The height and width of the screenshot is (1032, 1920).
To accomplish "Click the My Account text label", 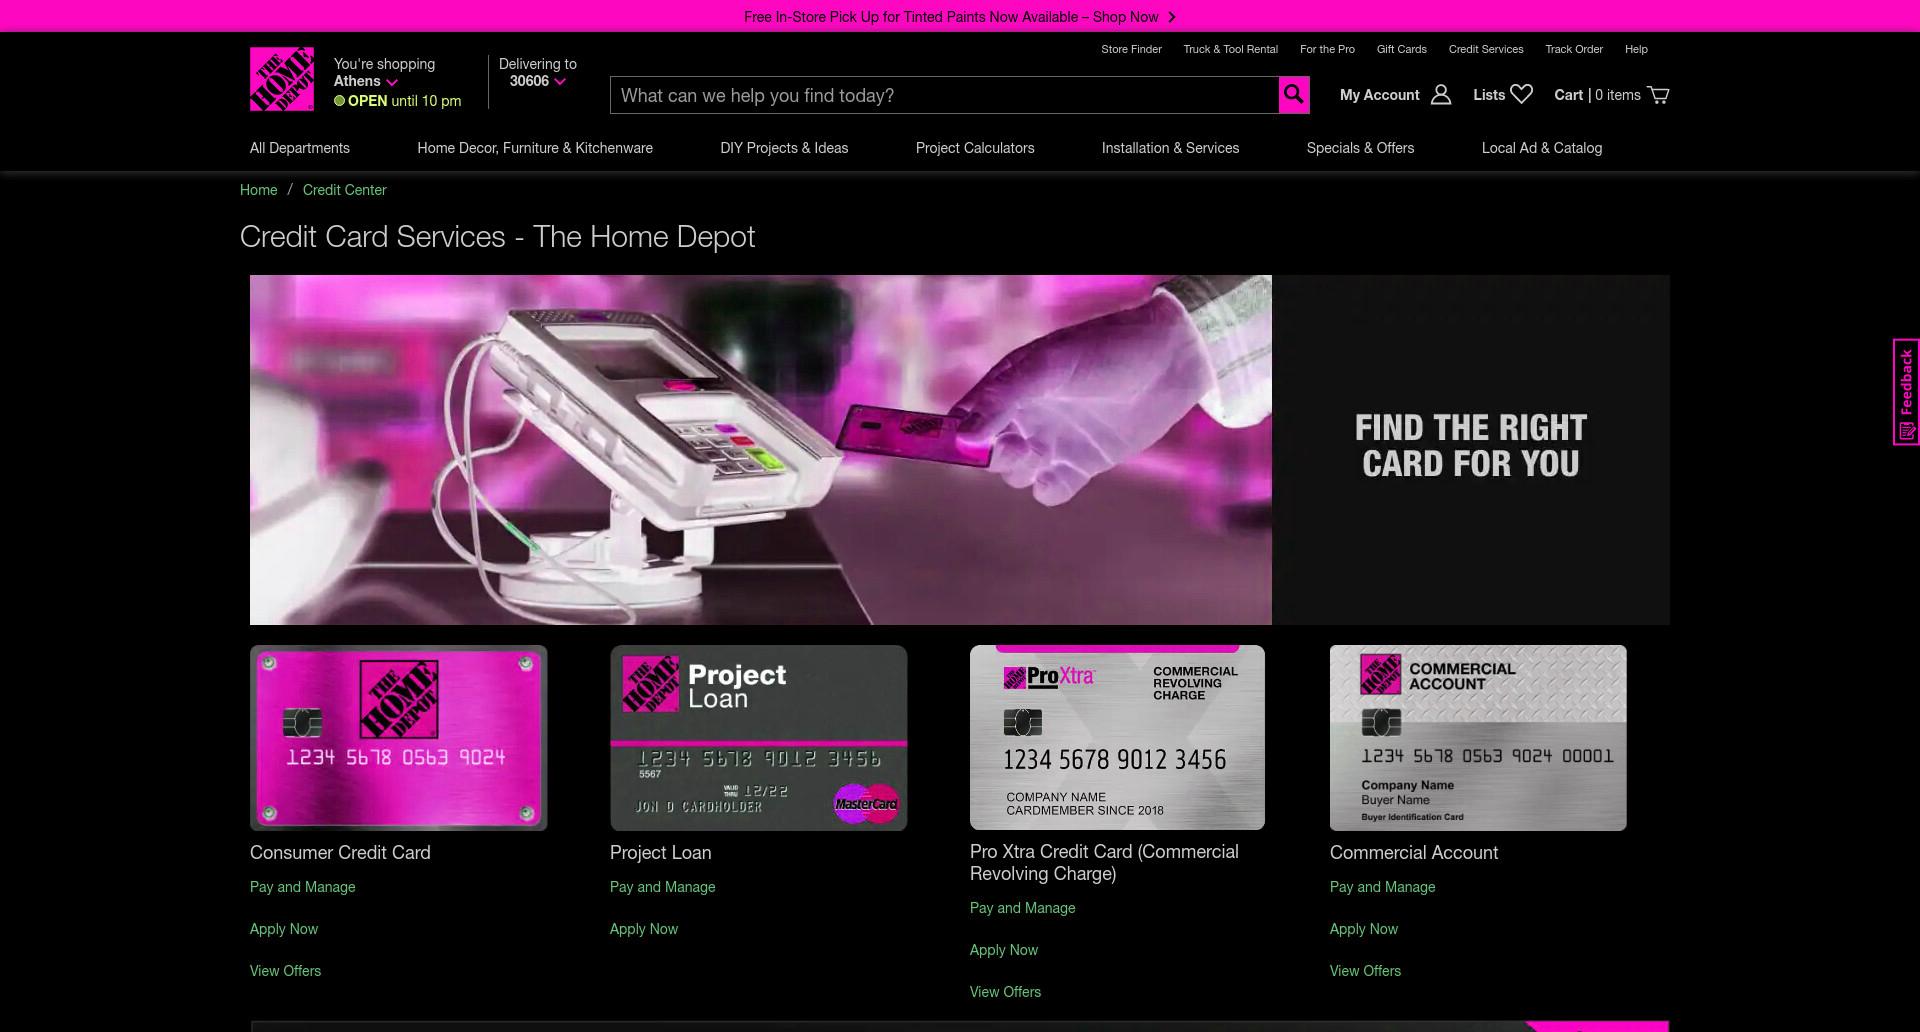I will (1379, 95).
